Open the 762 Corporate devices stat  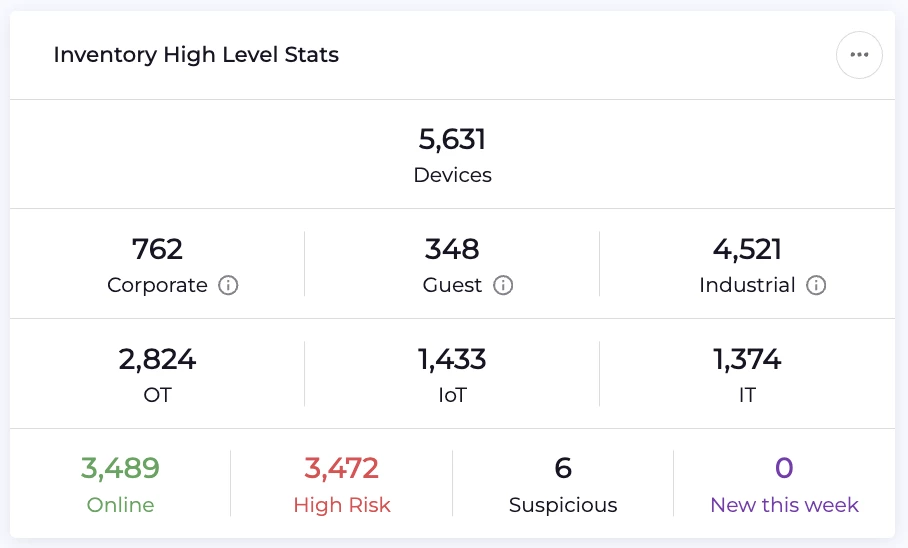157,249
